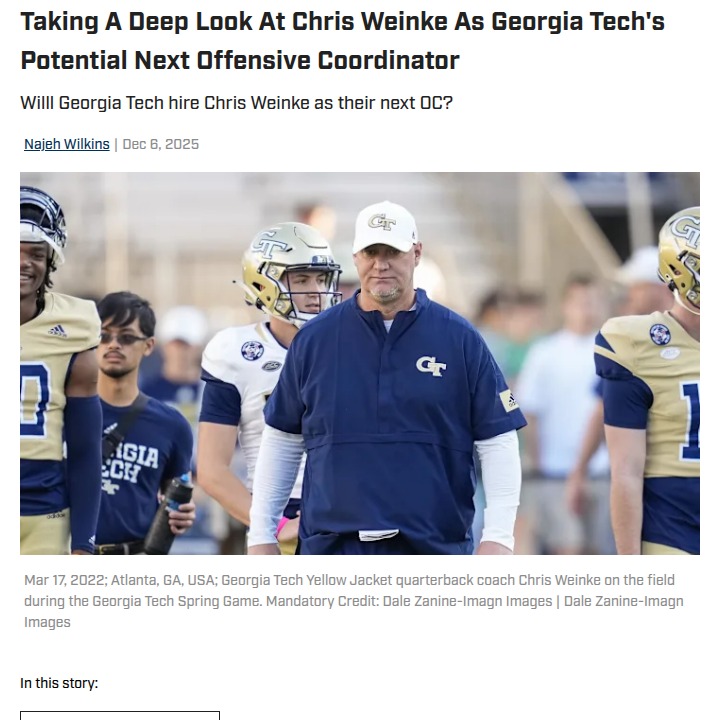The width and height of the screenshot is (720, 720).
Task: Open author Najeh Wilkins' profile link
Action: coord(67,144)
